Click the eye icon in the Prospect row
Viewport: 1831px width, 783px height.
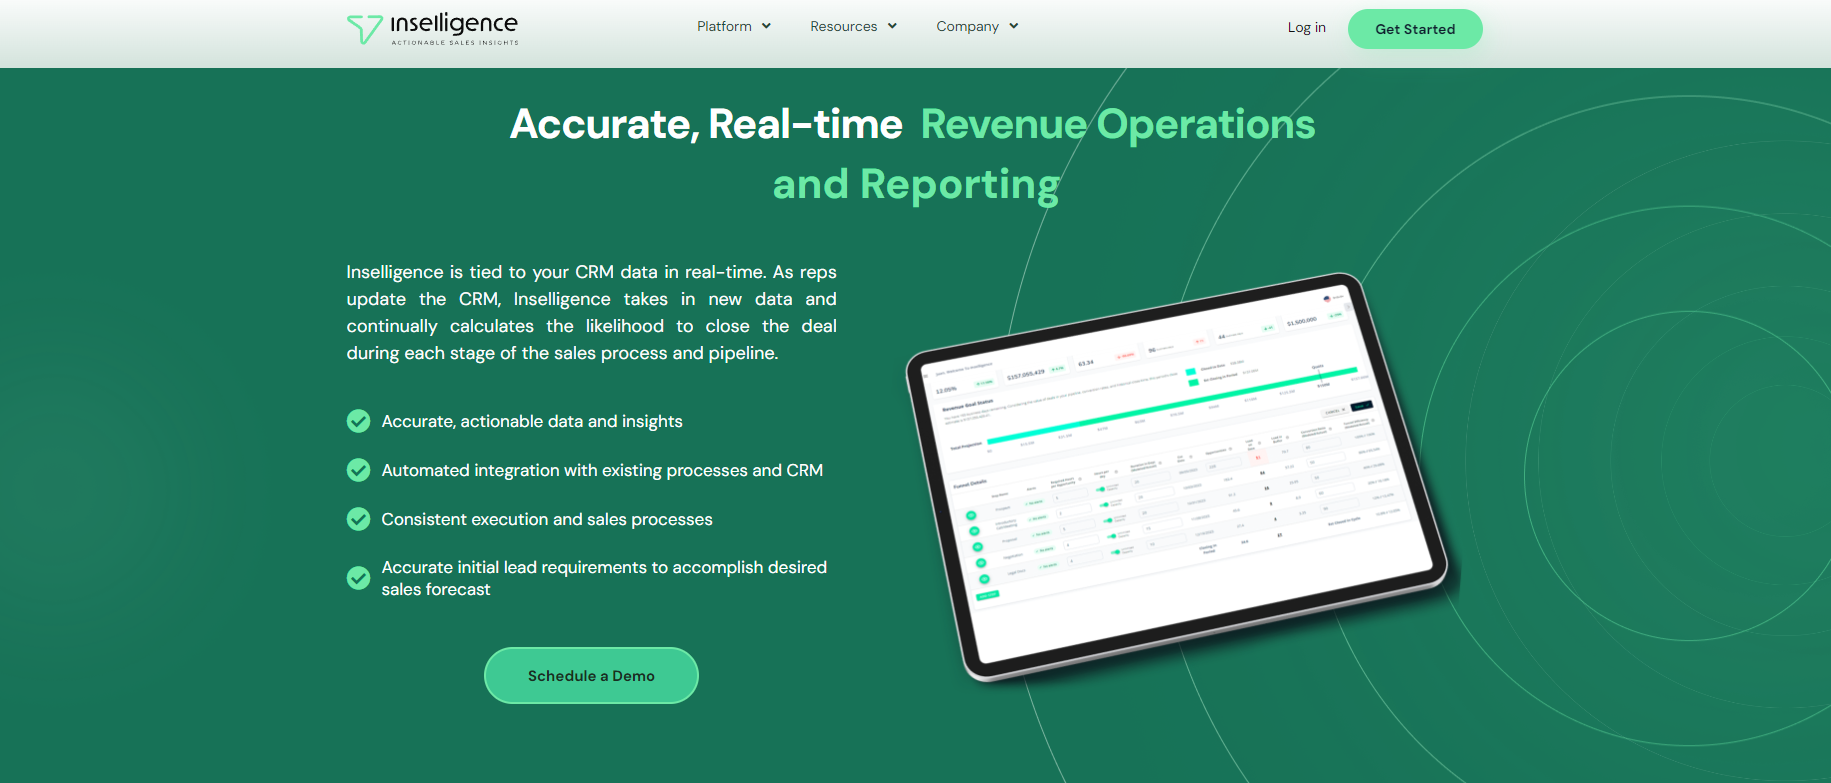[971, 516]
